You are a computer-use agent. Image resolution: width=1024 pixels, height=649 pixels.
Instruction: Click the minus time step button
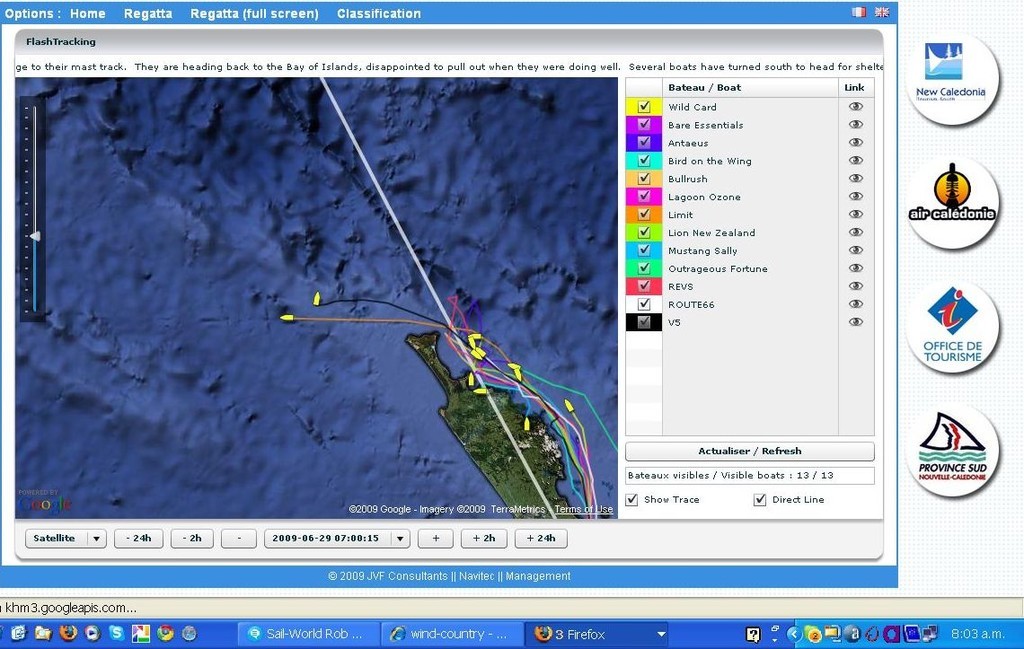pyautogui.click(x=239, y=538)
